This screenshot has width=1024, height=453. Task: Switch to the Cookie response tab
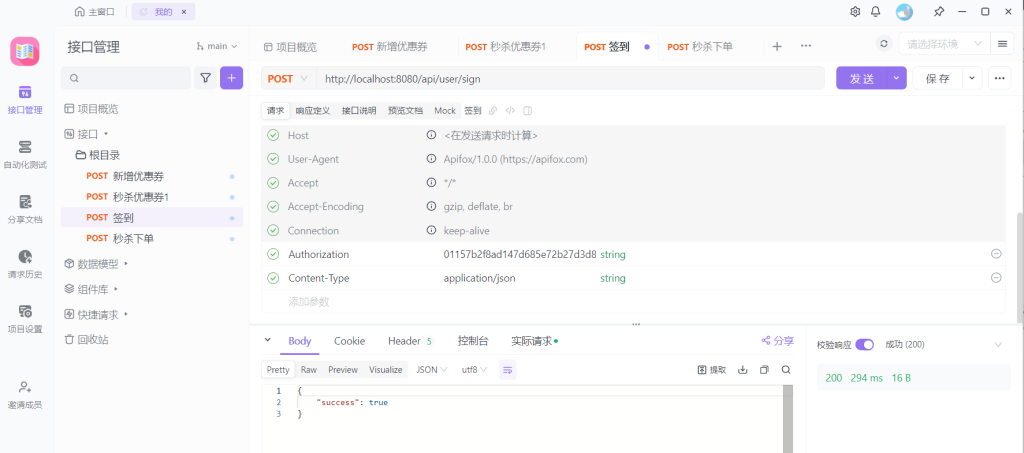[x=349, y=341]
